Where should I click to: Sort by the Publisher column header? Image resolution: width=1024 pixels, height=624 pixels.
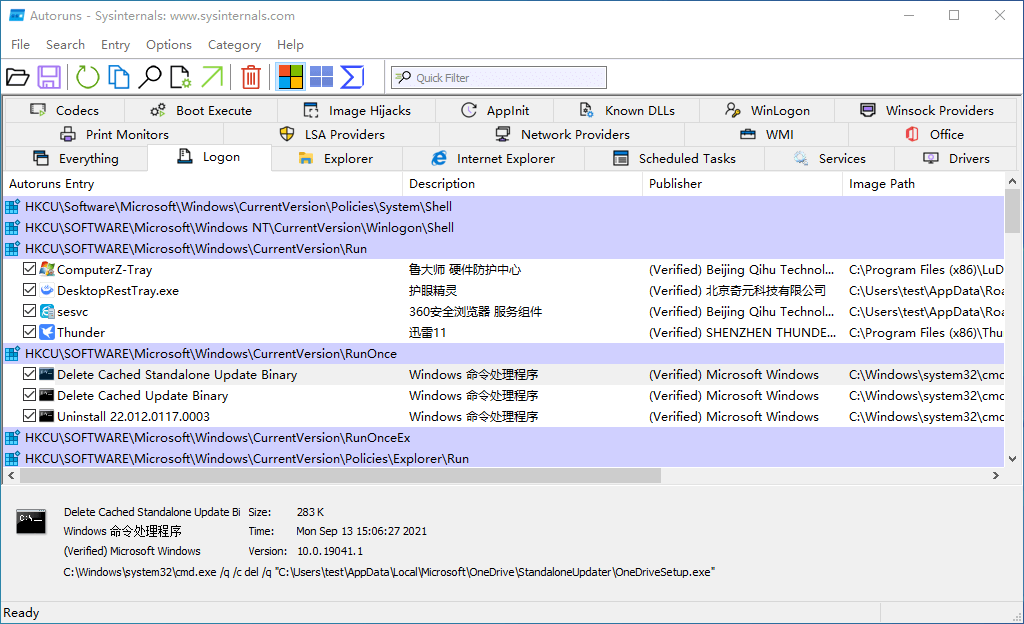pos(743,184)
